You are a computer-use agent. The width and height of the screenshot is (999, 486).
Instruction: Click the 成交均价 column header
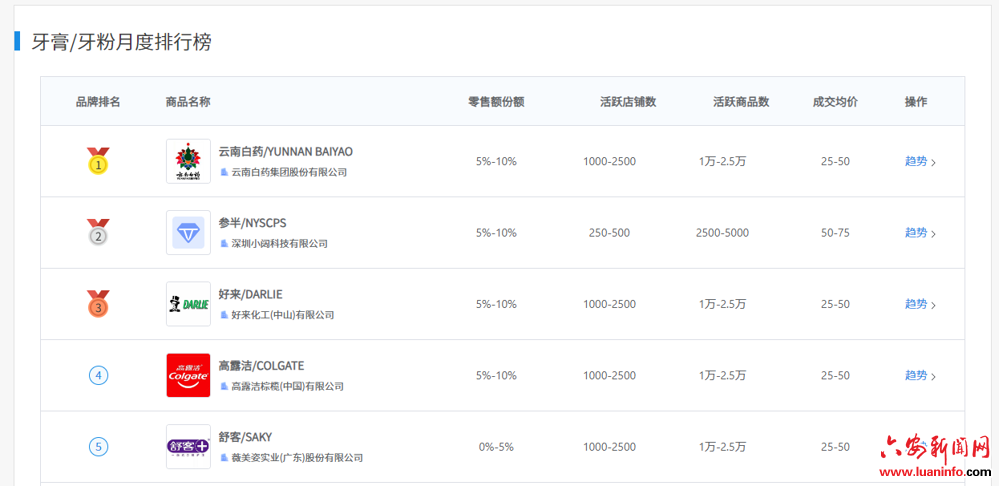coord(835,102)
